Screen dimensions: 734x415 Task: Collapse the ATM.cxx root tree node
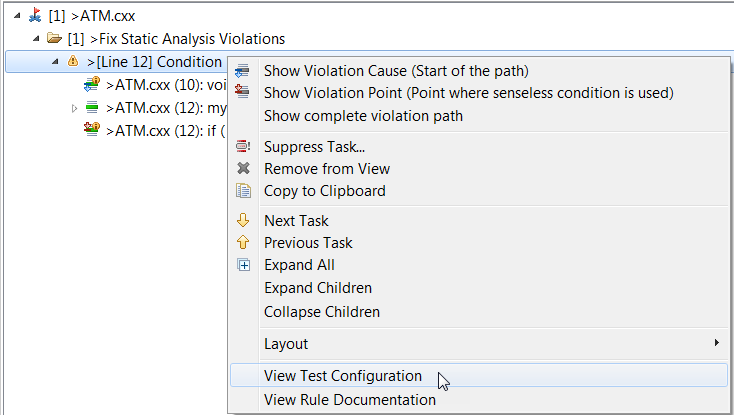pyautogui.click(x=17, y=16)
